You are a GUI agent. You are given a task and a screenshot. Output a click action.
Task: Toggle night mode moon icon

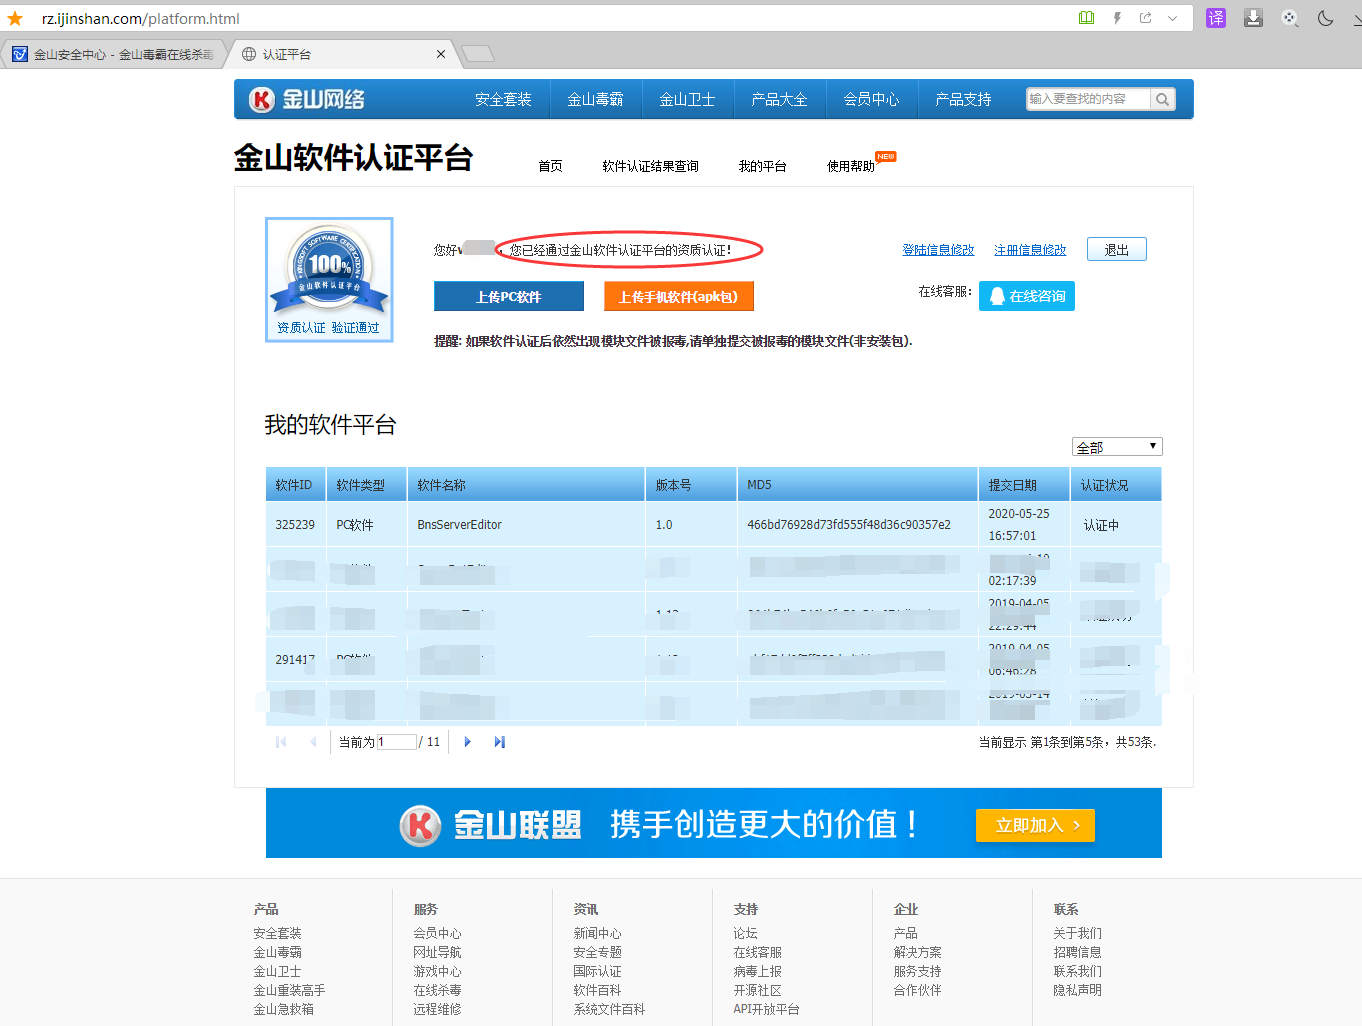point(1326,18)
